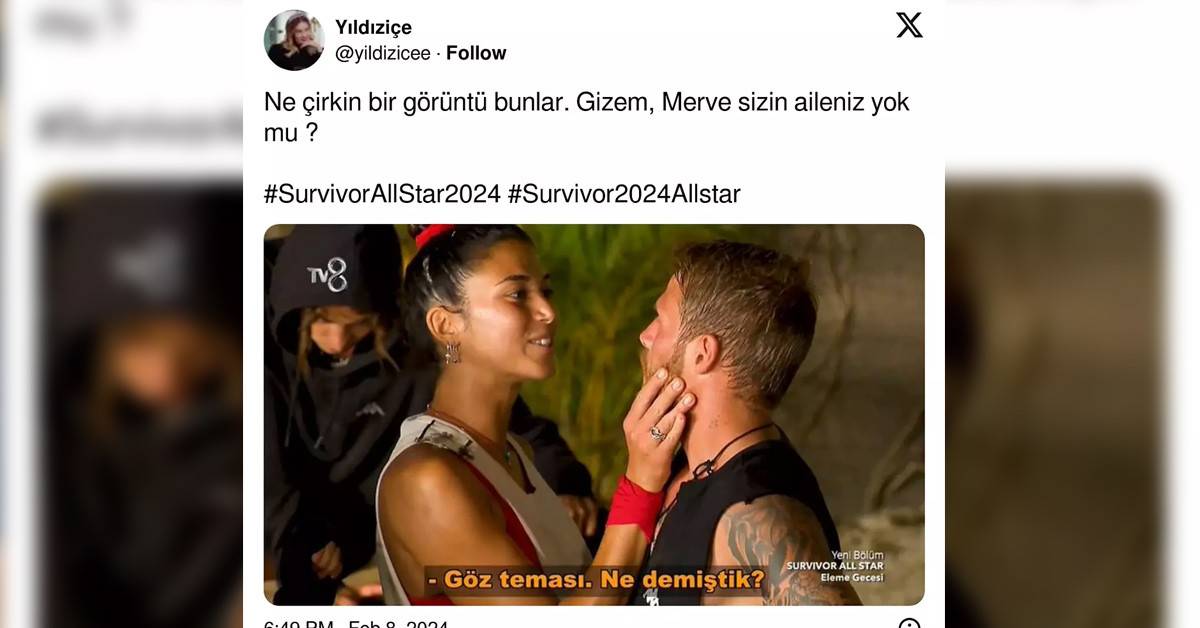
Task: Open the X logo link
Action: [909, 25]
